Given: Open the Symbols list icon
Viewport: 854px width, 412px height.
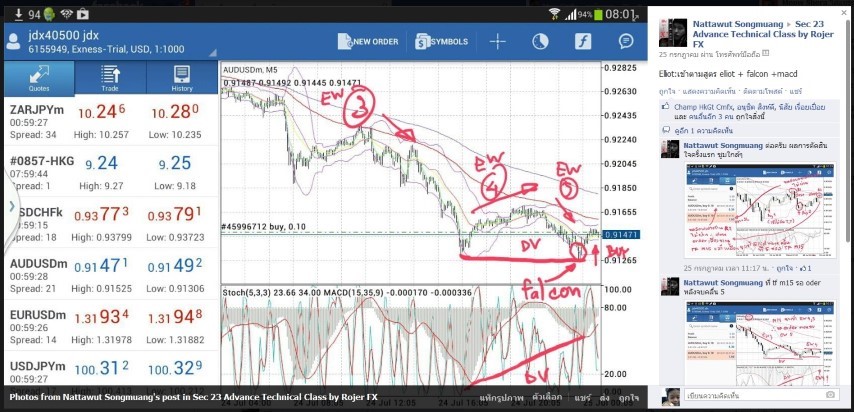Looking at the screenshot, I should 423,41.
